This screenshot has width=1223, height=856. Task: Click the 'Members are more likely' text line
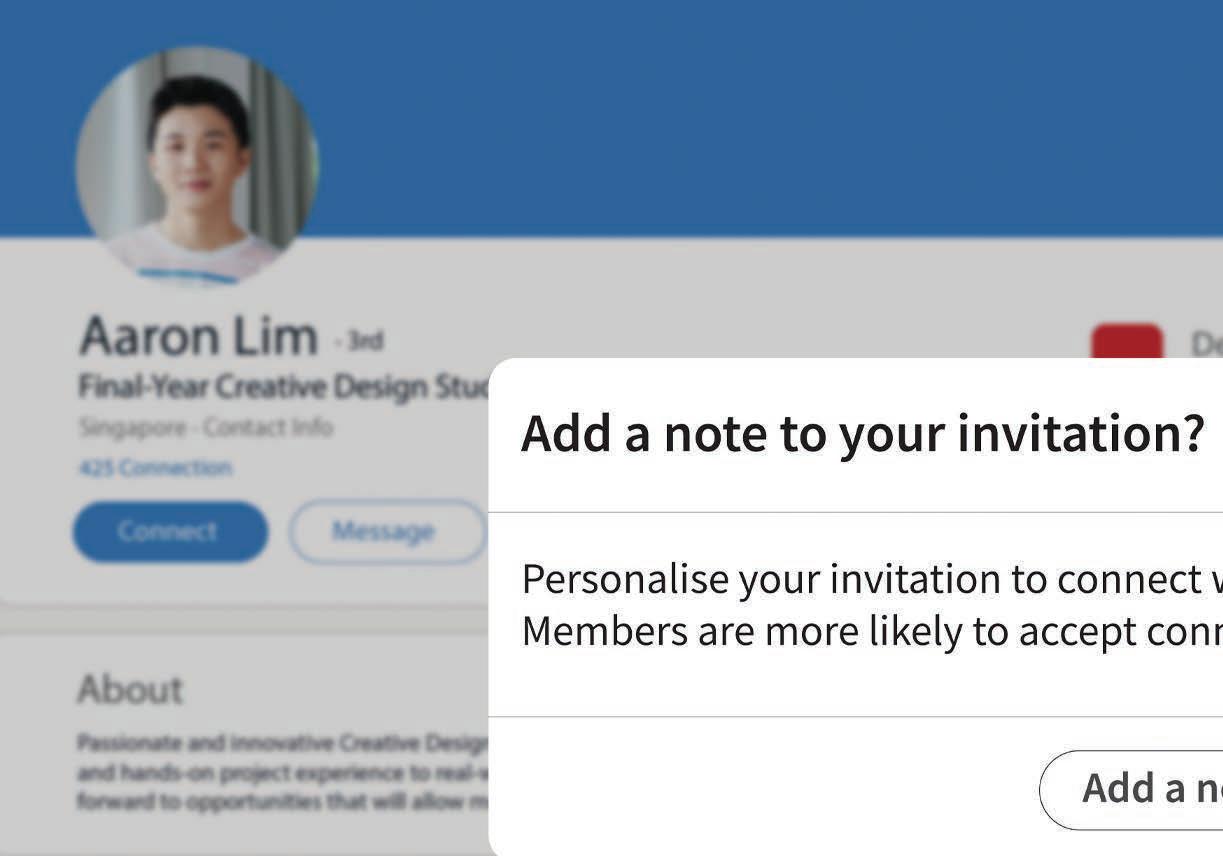(870, 631)
